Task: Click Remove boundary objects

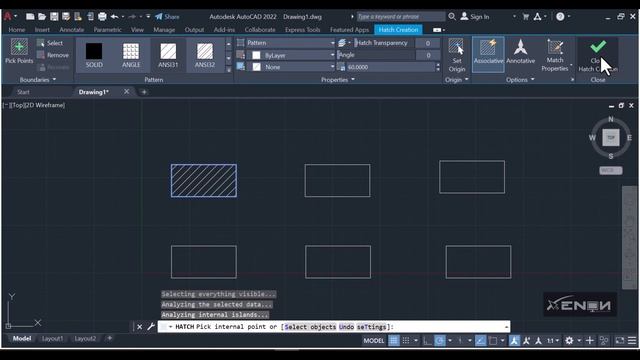Action: (53, 55)
